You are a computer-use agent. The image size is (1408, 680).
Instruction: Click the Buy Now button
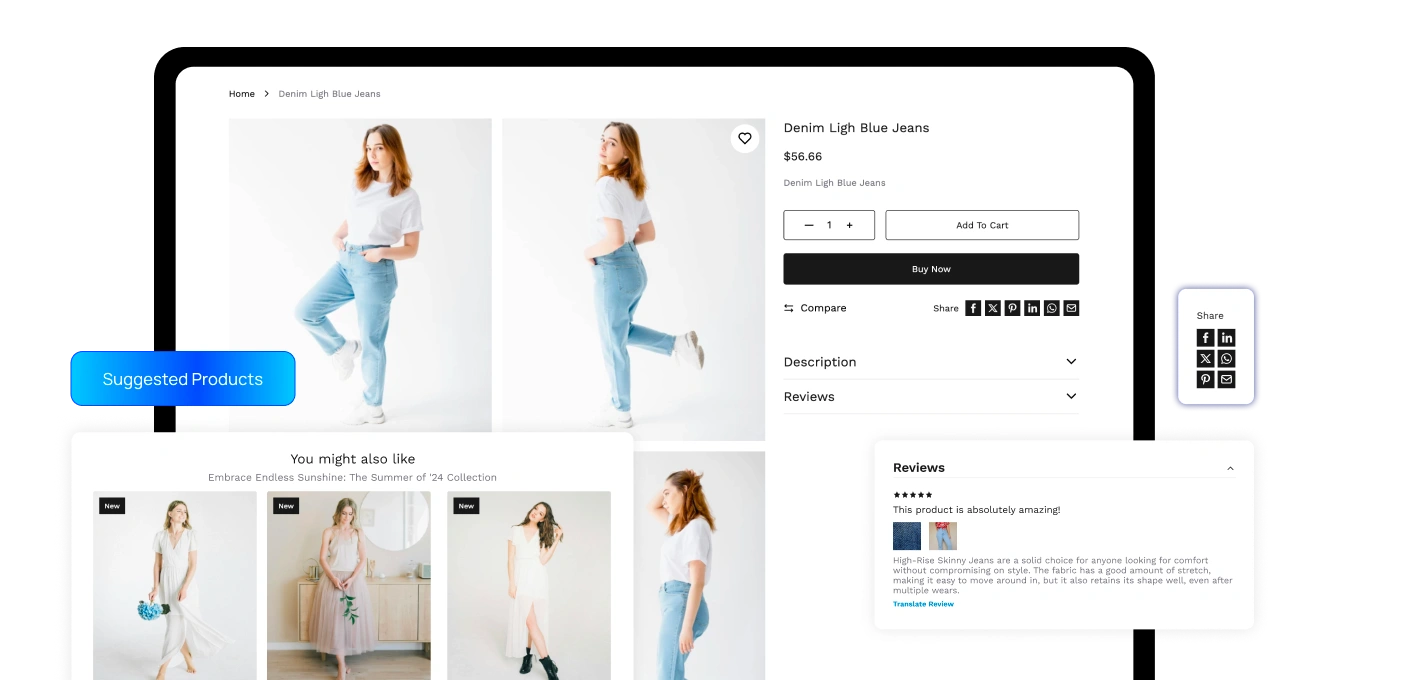pyautogui.click(x=931, y=269)
